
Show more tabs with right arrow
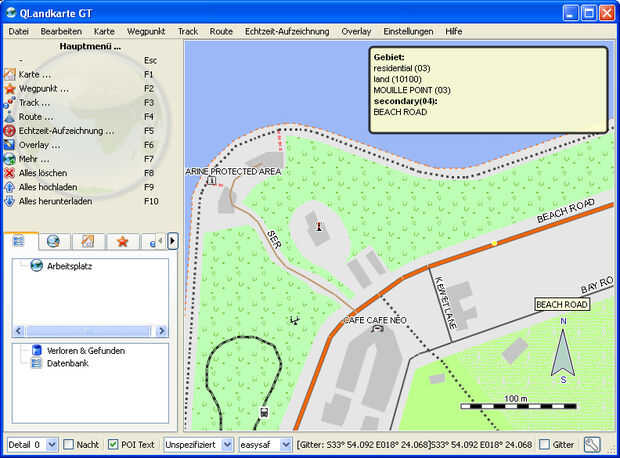172,241
